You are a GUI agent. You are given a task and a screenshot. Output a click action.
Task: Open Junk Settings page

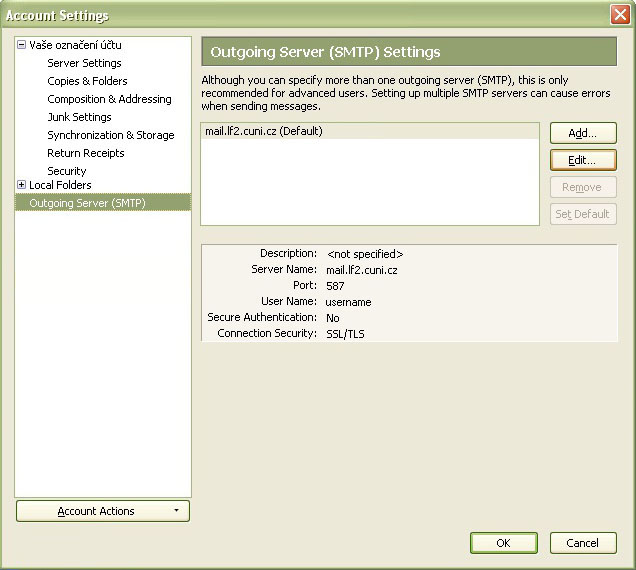pos(80,117)
